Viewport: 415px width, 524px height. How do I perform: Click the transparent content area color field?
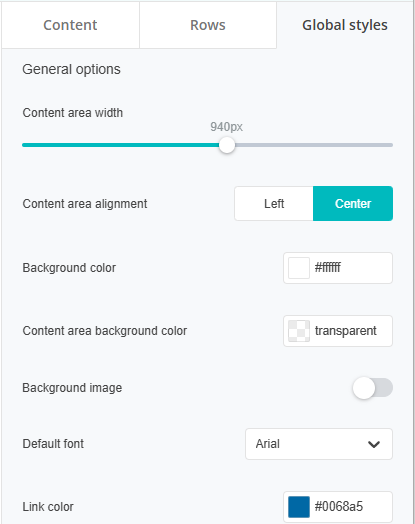(338, 331)
